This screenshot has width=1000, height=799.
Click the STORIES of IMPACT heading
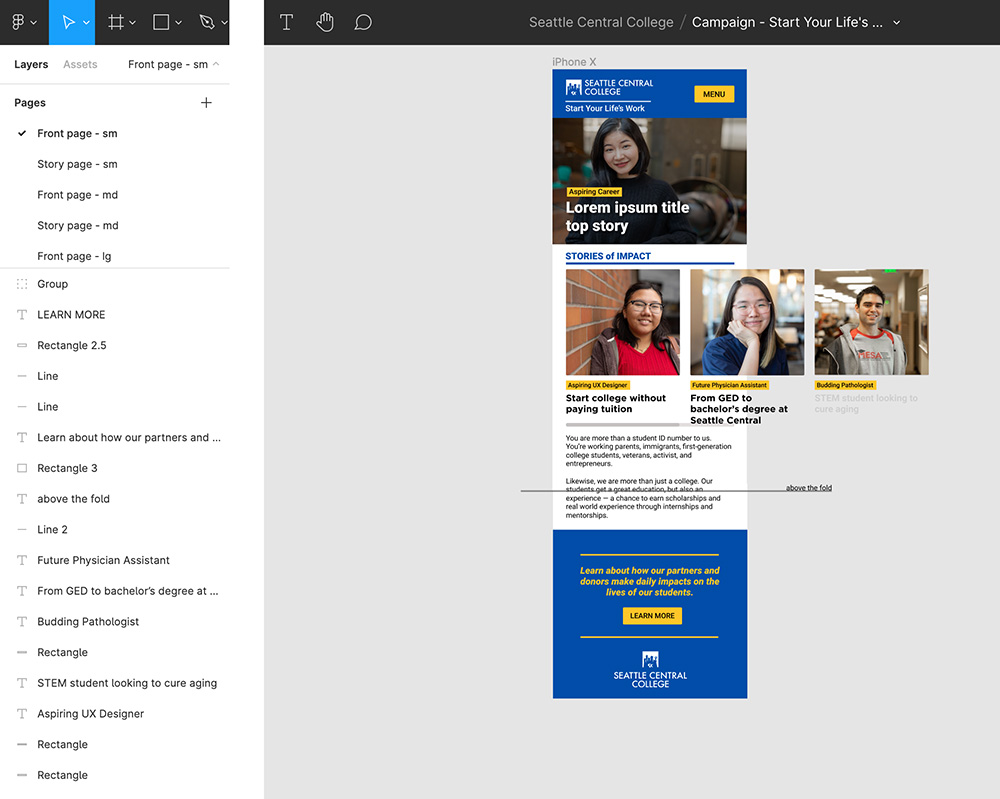[x=608, y=256]
